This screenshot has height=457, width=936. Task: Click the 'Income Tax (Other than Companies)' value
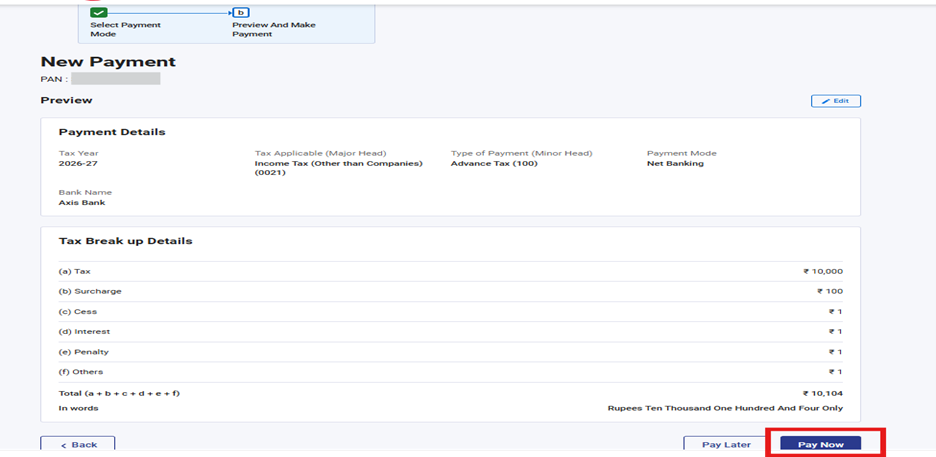tap(338, 163)
